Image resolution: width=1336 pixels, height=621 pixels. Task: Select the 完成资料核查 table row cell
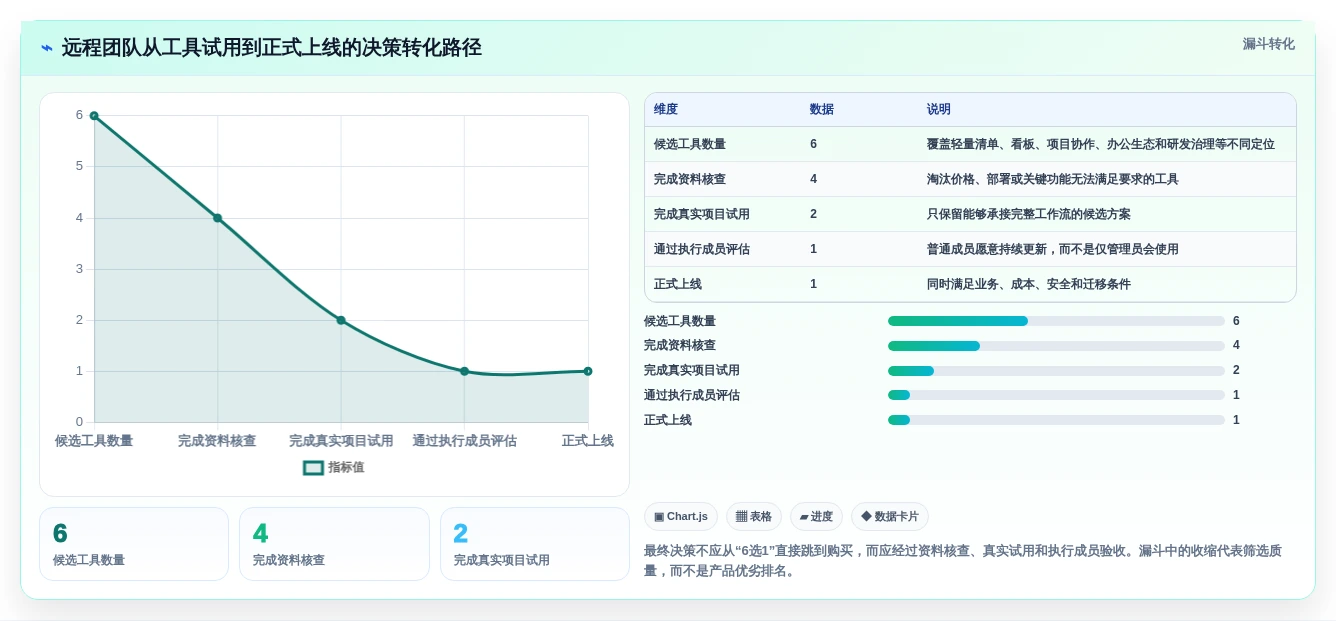pos(690,179)
